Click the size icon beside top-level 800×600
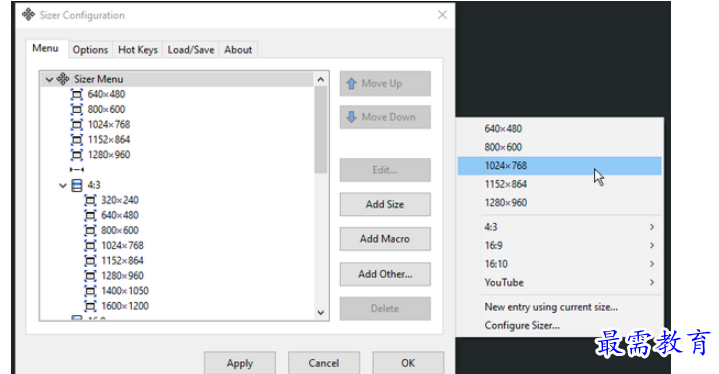This screenshot has width=719, height=374. (77, 110)
